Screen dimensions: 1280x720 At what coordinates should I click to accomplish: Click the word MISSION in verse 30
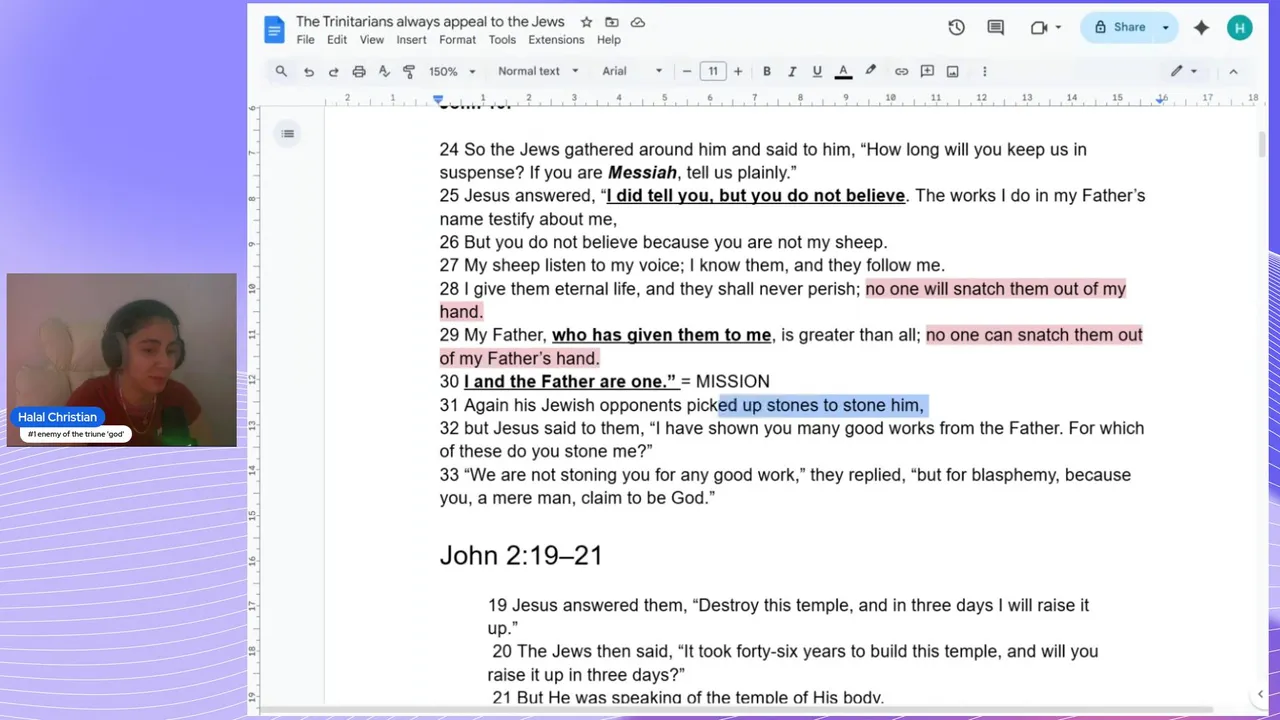(732, 381)
